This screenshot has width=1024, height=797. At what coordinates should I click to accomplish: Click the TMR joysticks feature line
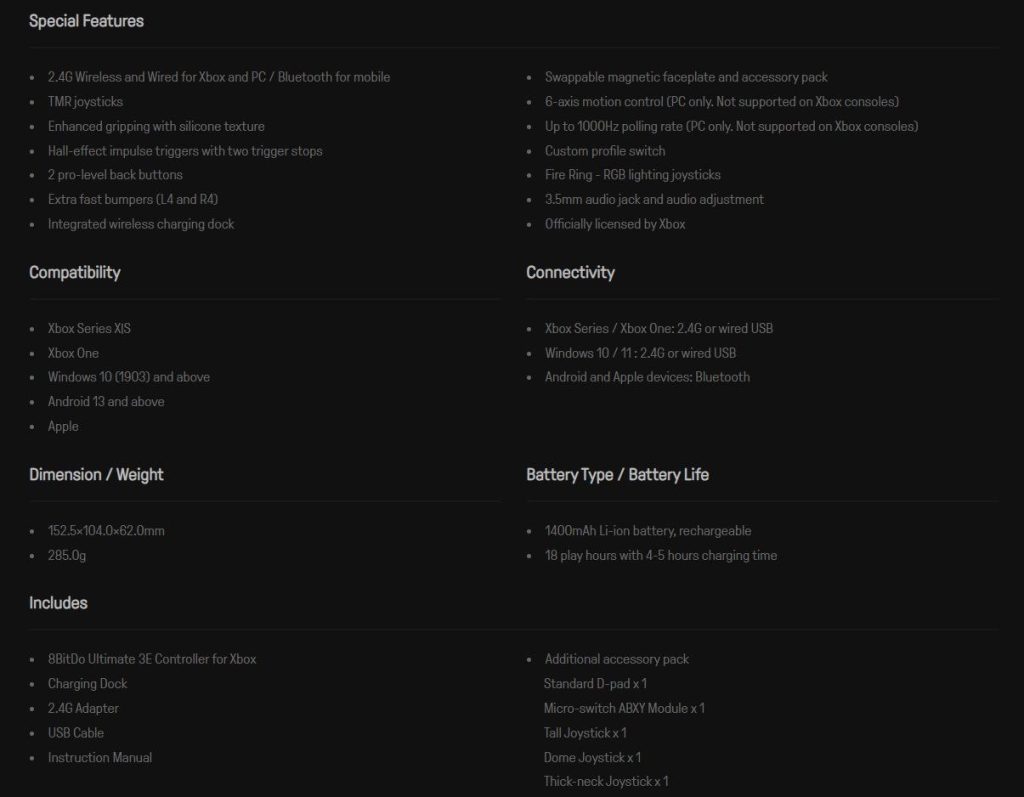pyautogui.click(x=85, y=102)
